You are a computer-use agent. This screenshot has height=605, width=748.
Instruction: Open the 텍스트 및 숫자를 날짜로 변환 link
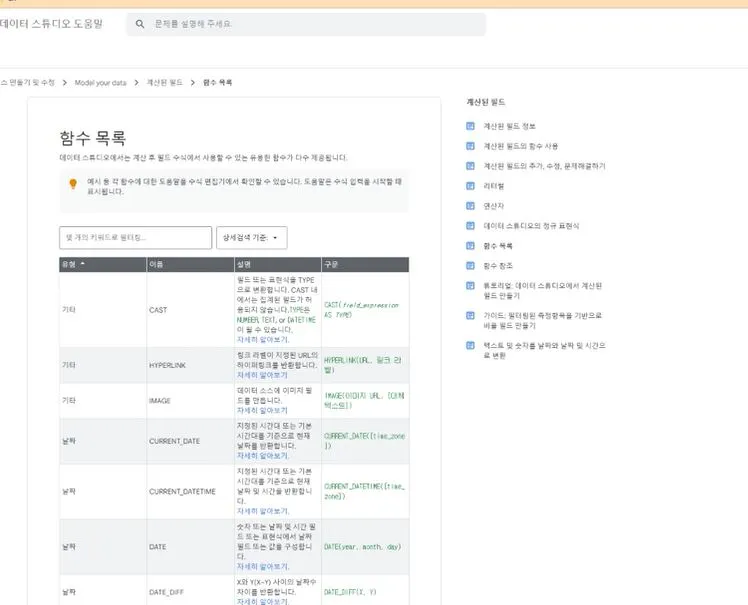tap(544, 351)
